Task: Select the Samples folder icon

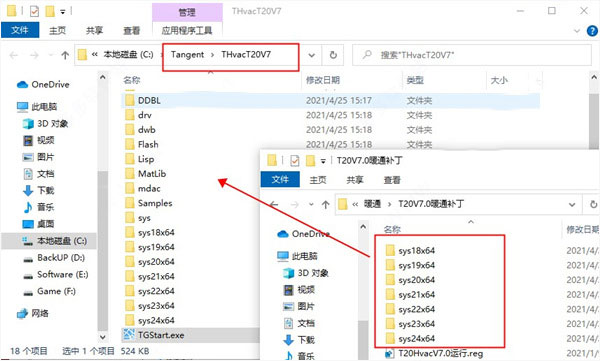Action: tap(130, 203)
